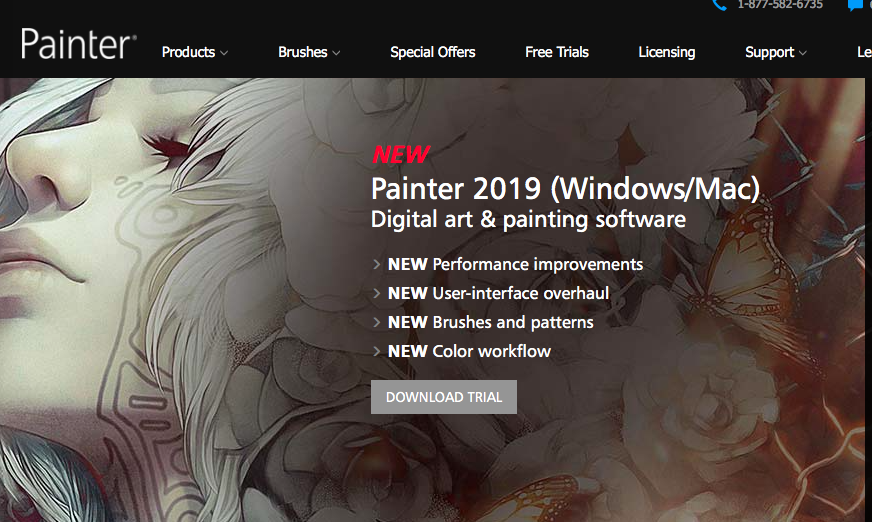Image resolution: width=872 pixels, height=522 pixels.
Task: Open the Licensing menu item
Action: [x=667, y=52]
